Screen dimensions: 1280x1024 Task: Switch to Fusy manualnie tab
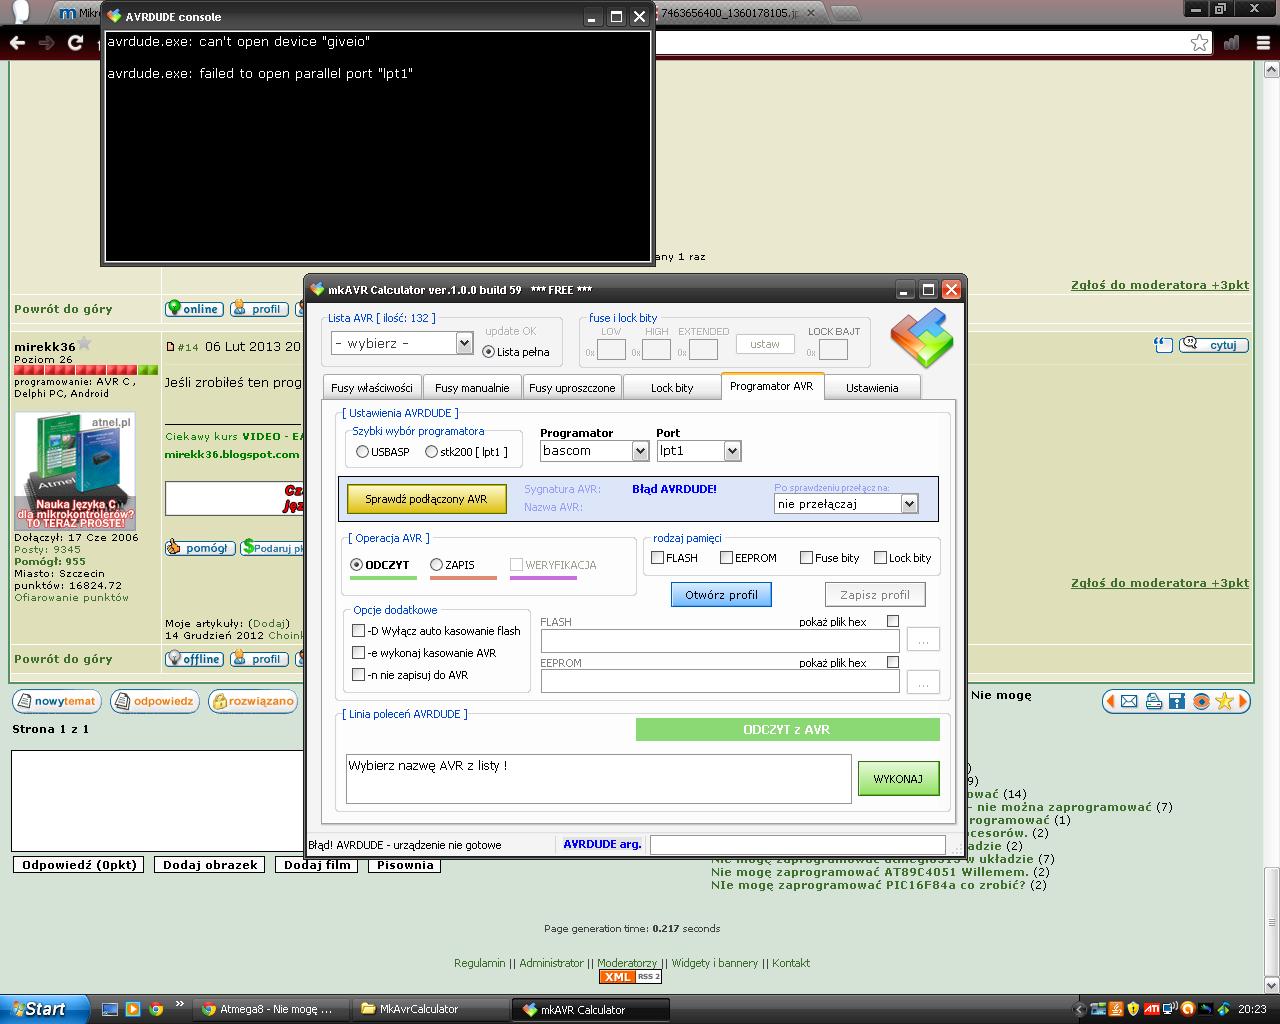point(472,388)
